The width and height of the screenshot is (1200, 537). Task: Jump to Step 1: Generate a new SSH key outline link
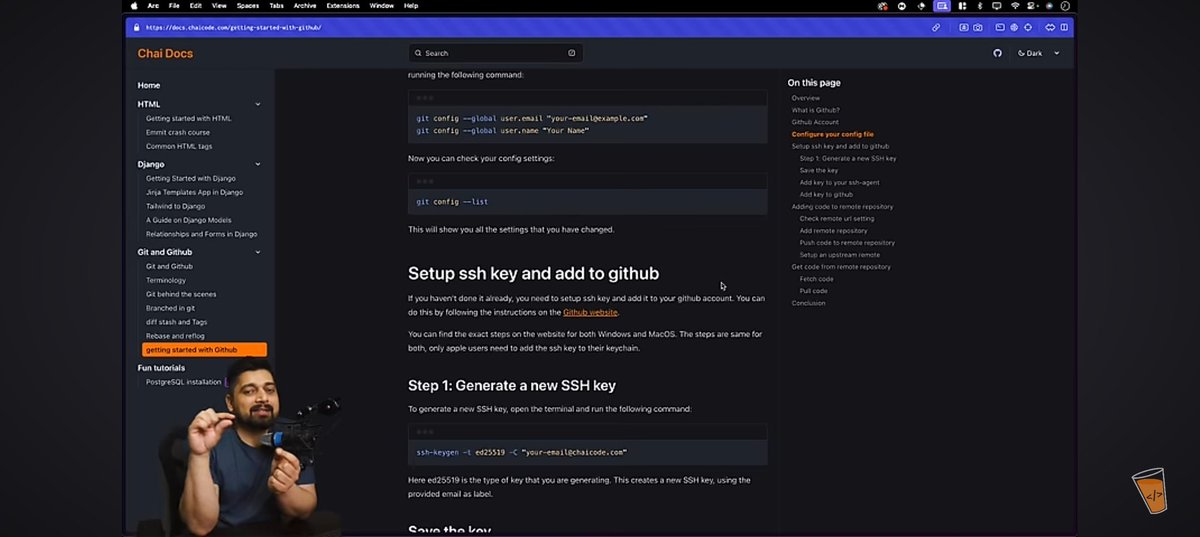click(848, 158)
